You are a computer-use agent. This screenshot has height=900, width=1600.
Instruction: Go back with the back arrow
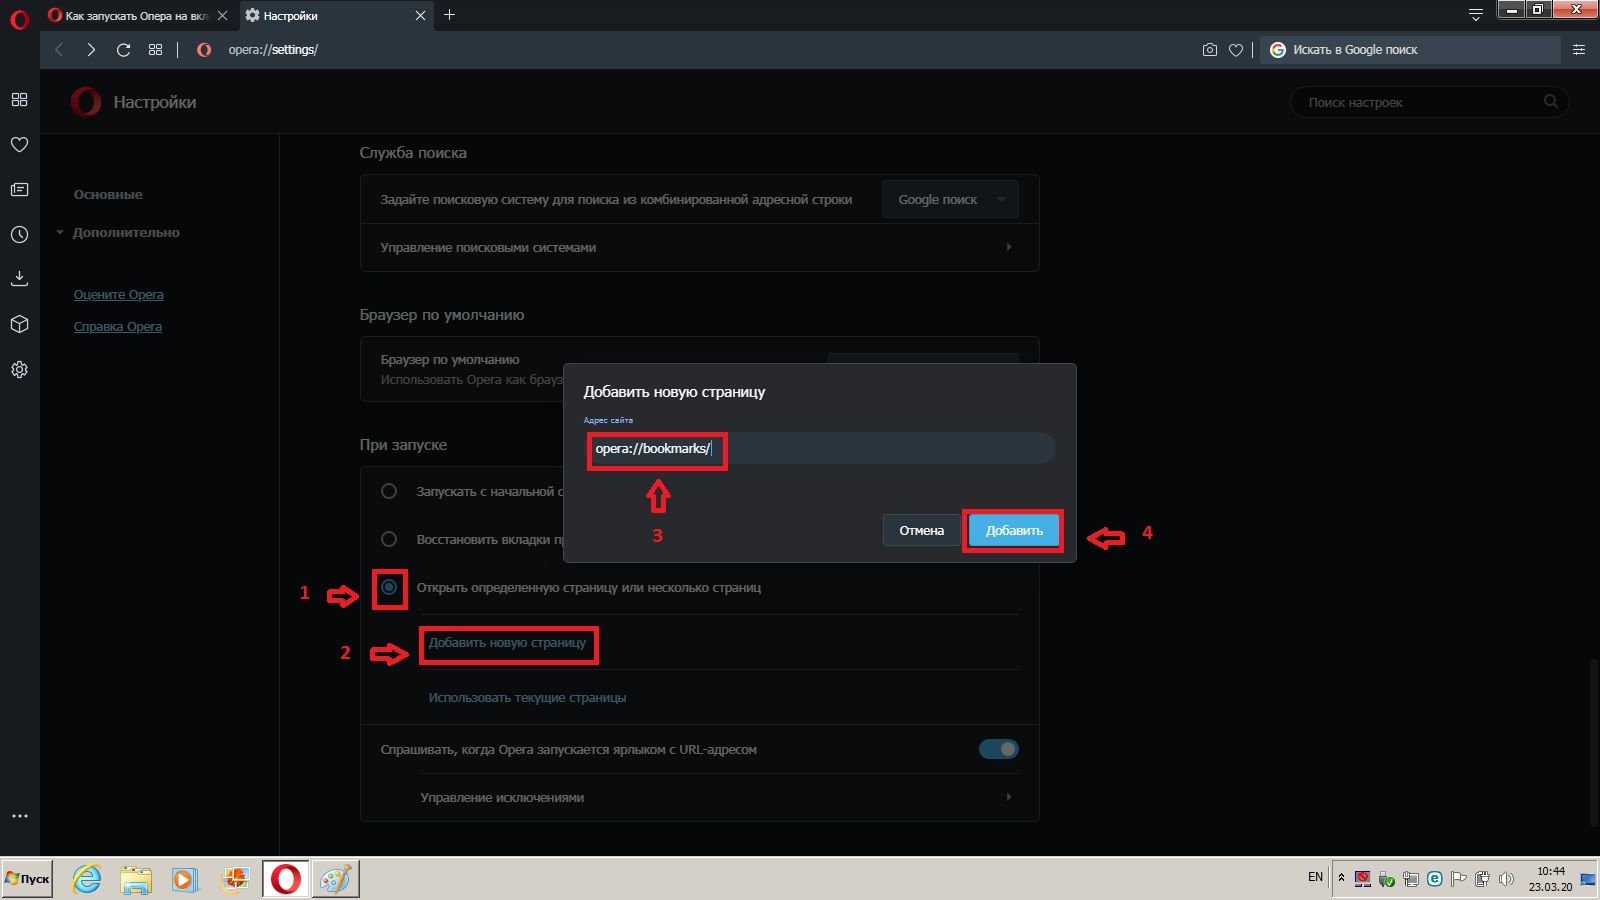click(x=59, y=50)
